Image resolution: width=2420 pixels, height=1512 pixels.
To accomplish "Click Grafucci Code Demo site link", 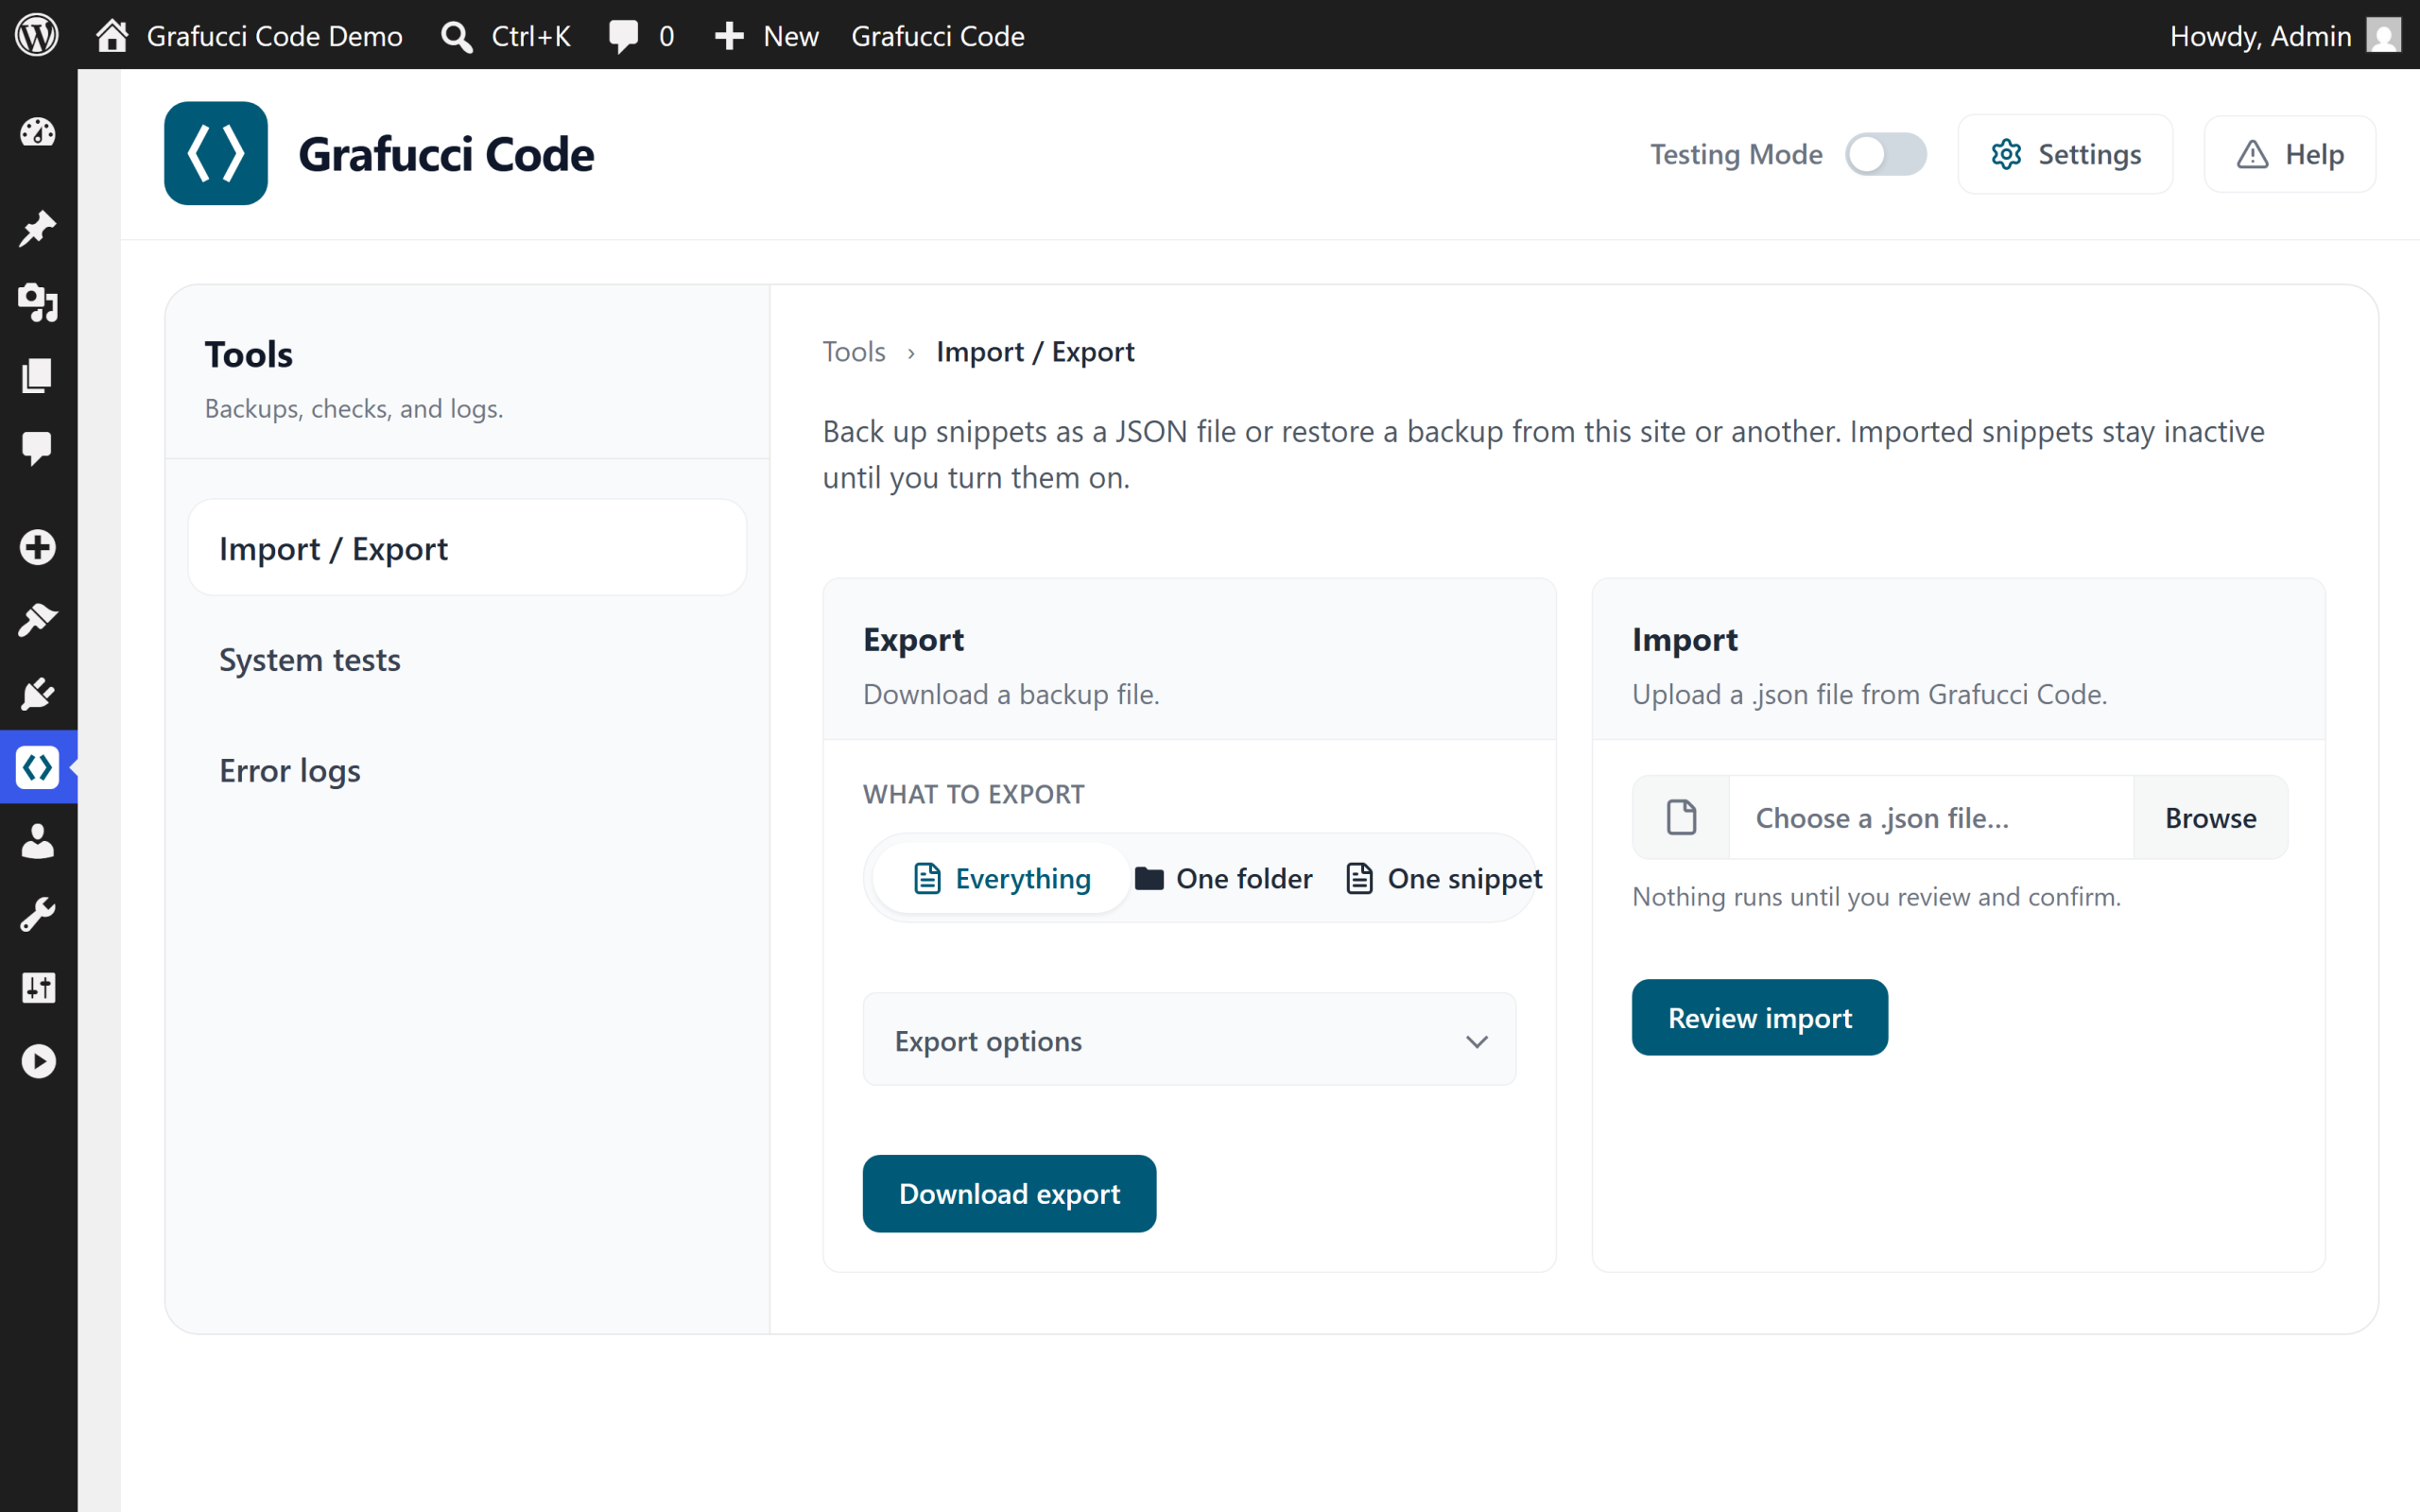I will 274,36.
